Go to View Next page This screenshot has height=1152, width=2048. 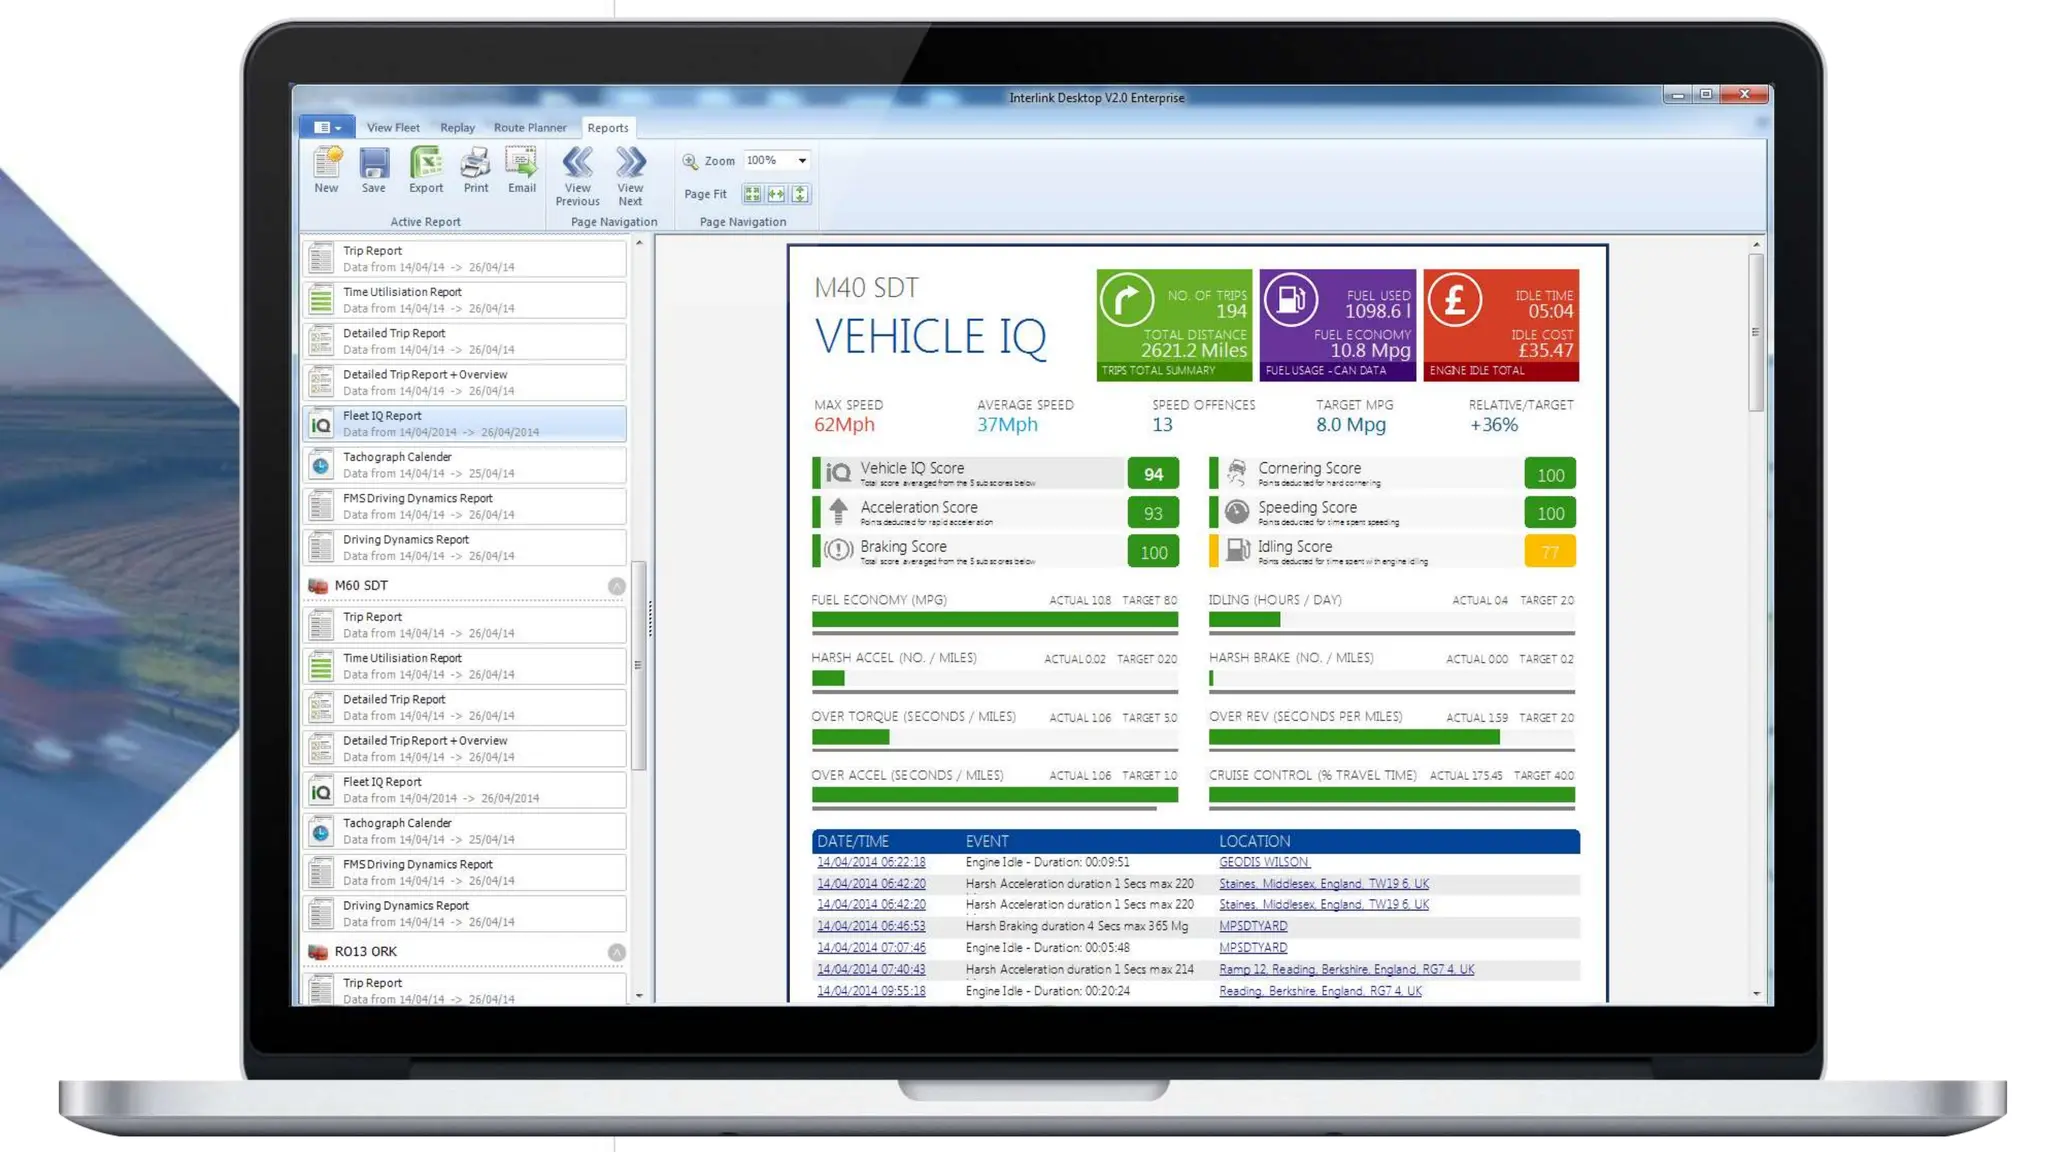(x=630, y=164)
